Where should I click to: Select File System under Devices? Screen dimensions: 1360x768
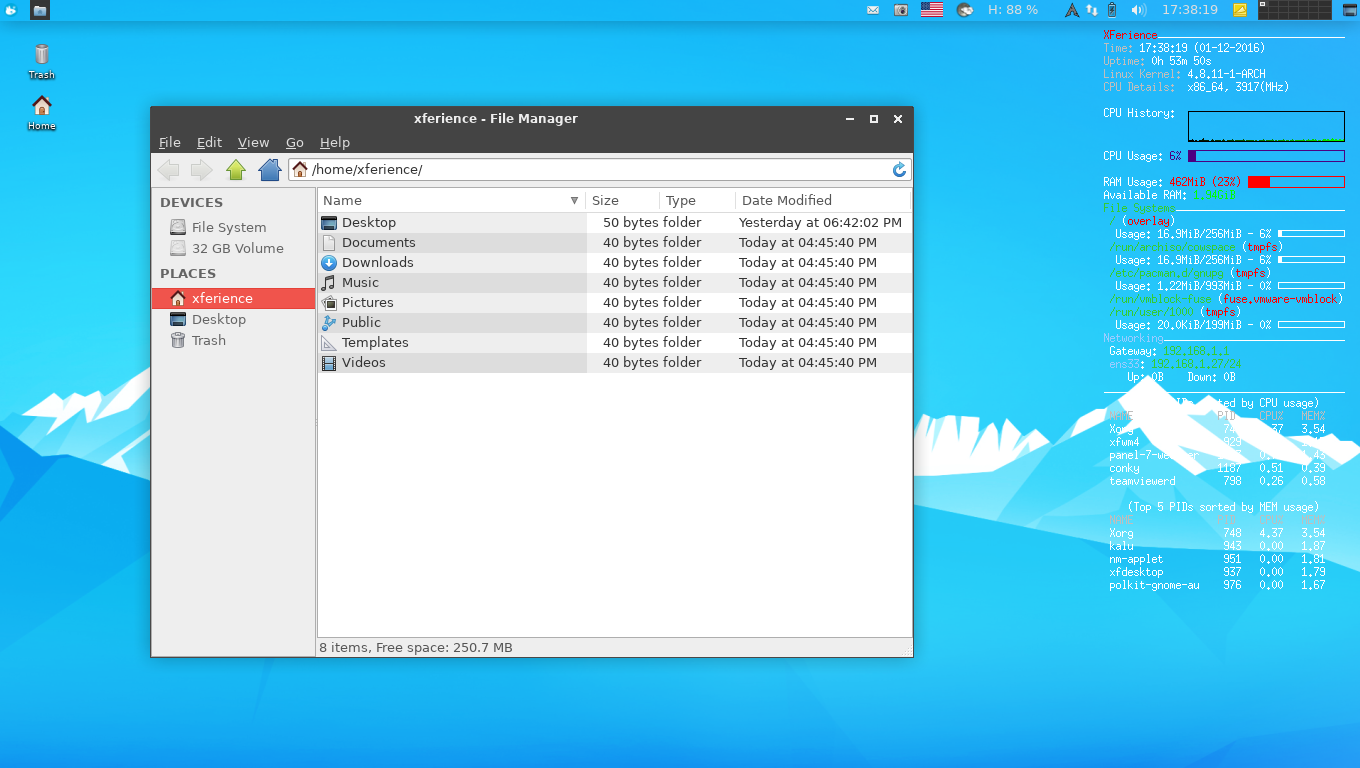(x=229, y=227)
